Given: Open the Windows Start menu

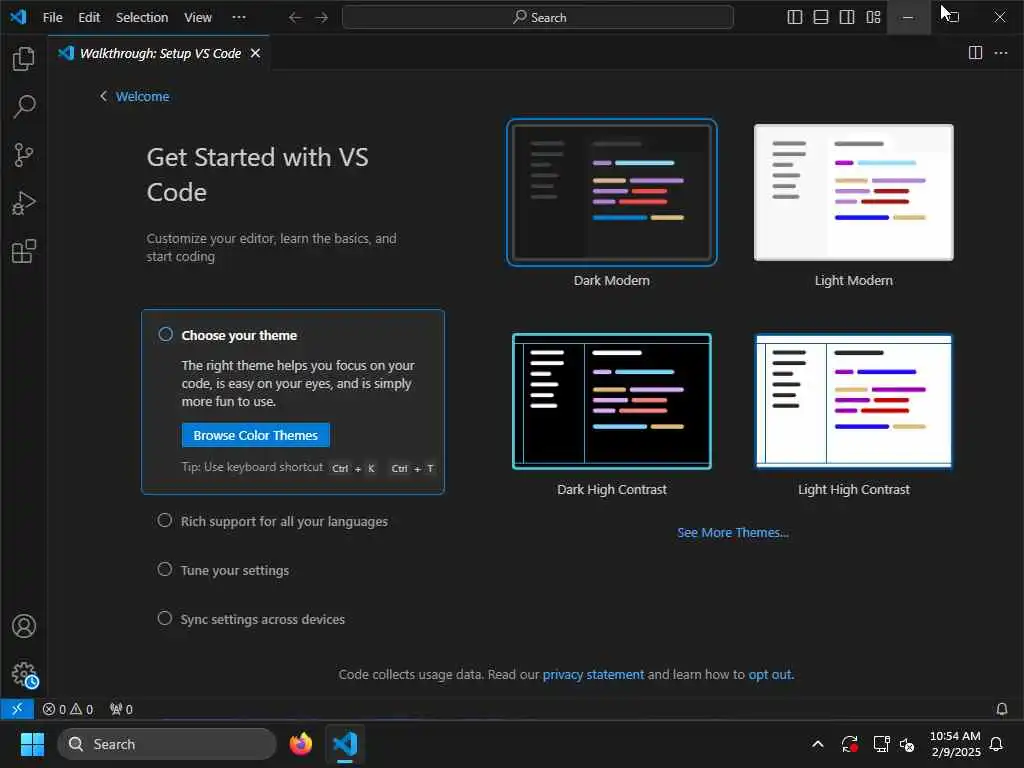Looking at the screenshot, I should point(32,744).
